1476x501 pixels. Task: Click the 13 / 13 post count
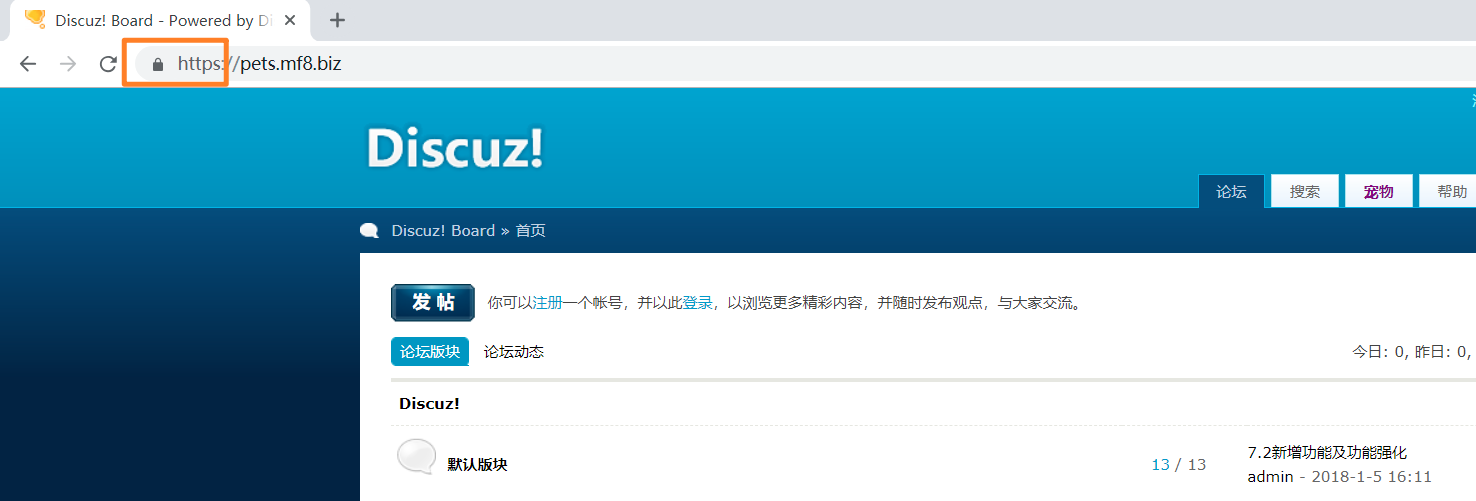click(x=1179, y=465)
